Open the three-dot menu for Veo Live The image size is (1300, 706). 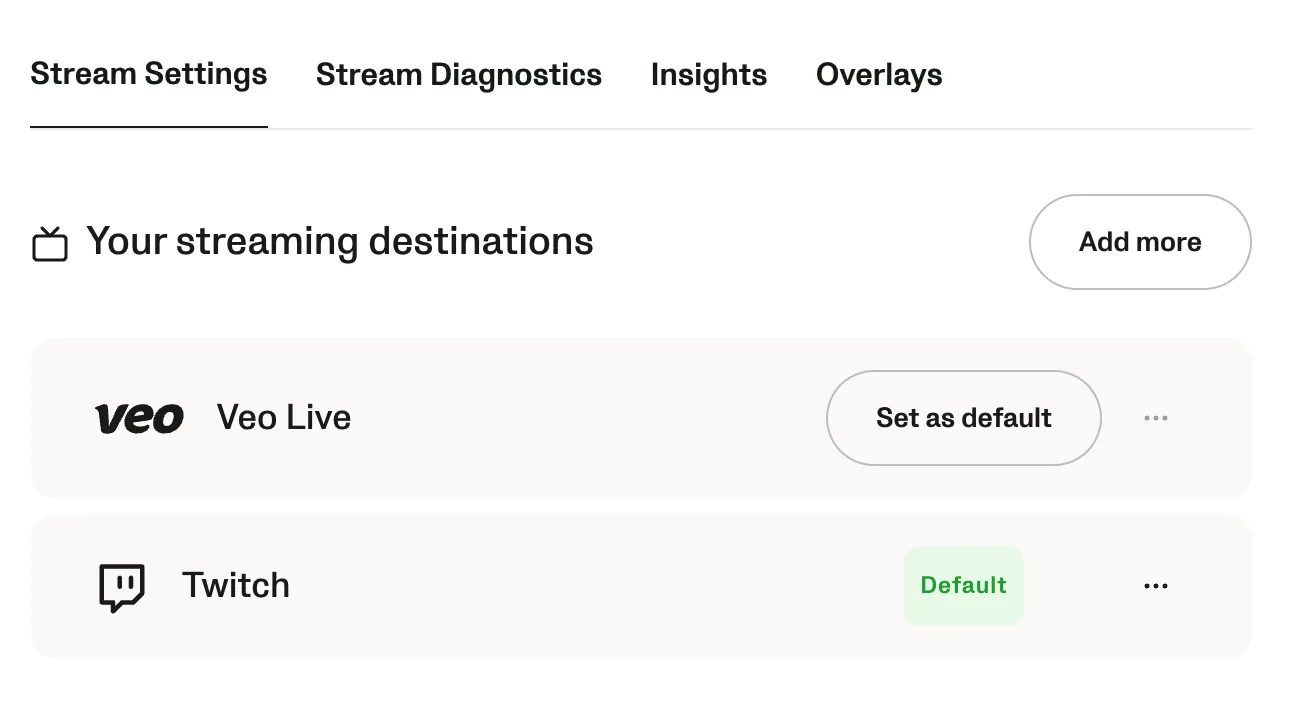point(1155,418)
